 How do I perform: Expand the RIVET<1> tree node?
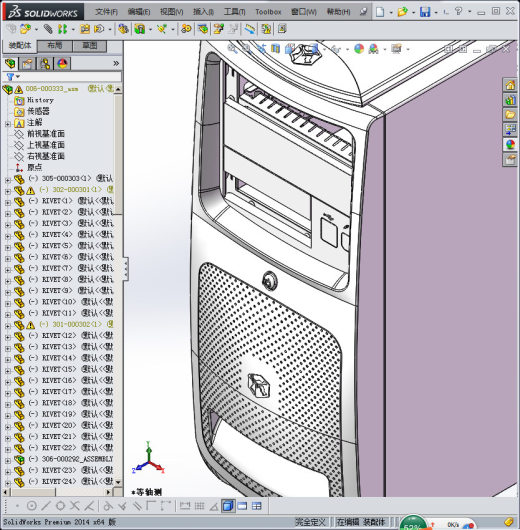(x=8, y=203)
